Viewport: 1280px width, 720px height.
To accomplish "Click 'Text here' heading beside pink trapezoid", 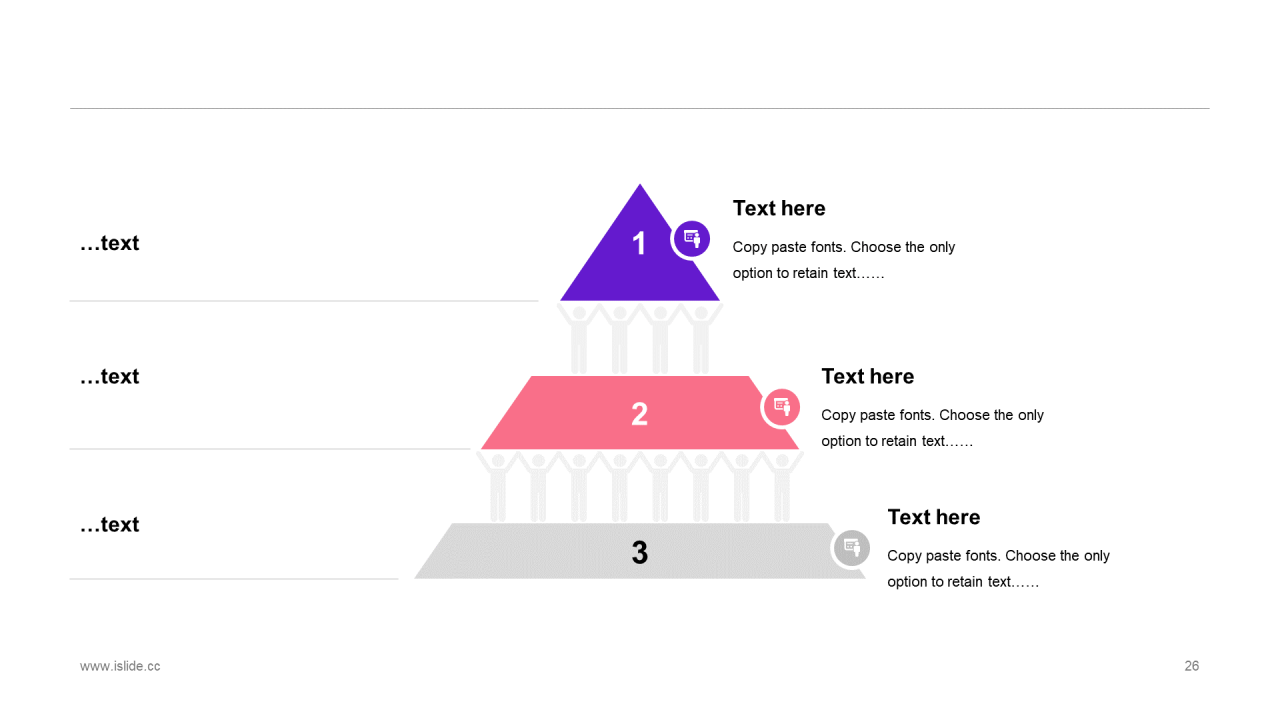I will point(868,376).
